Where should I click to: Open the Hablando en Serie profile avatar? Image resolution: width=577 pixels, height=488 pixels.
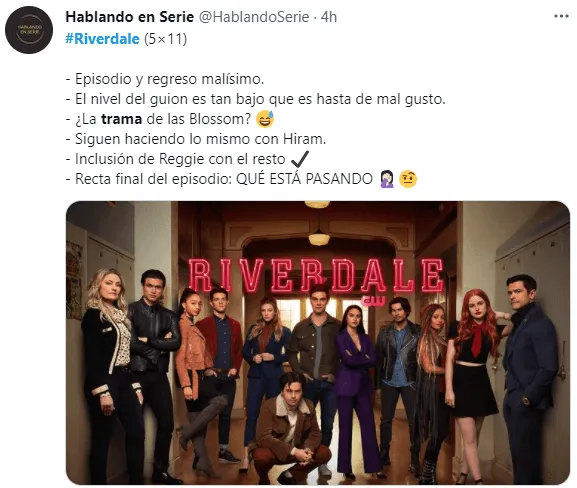(x=29, y=30)
